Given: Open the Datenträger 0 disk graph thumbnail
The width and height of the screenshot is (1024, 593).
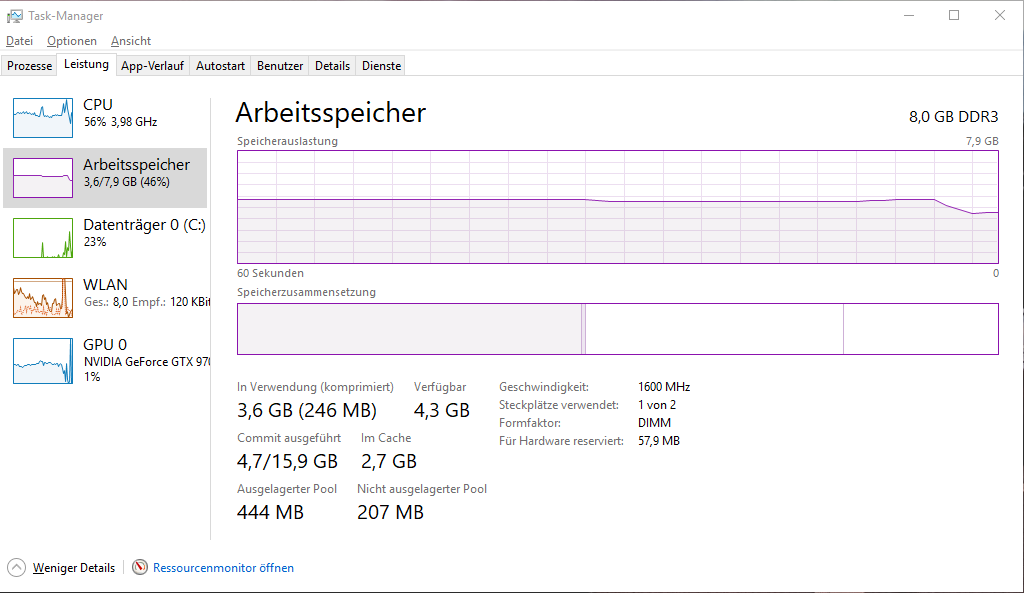Looking at the screenshot, I should pyautogui.click(x=43, y=238).
